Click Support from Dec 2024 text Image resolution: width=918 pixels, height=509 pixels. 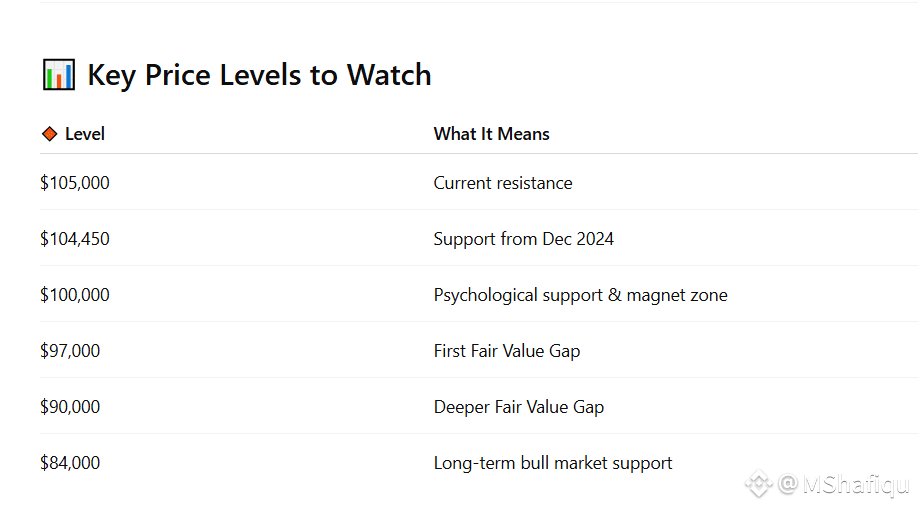[524, 239]
